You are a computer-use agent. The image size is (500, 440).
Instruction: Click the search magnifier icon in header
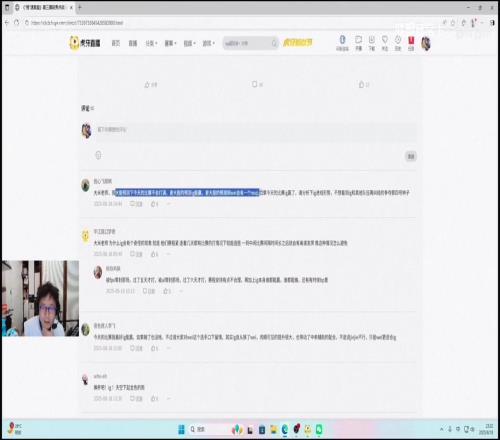(274, 43)
